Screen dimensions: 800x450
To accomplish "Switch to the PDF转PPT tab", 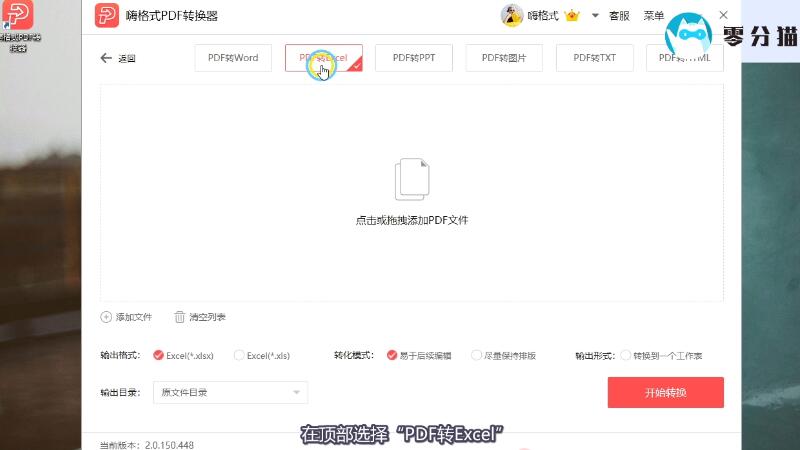I will (414, 58).
